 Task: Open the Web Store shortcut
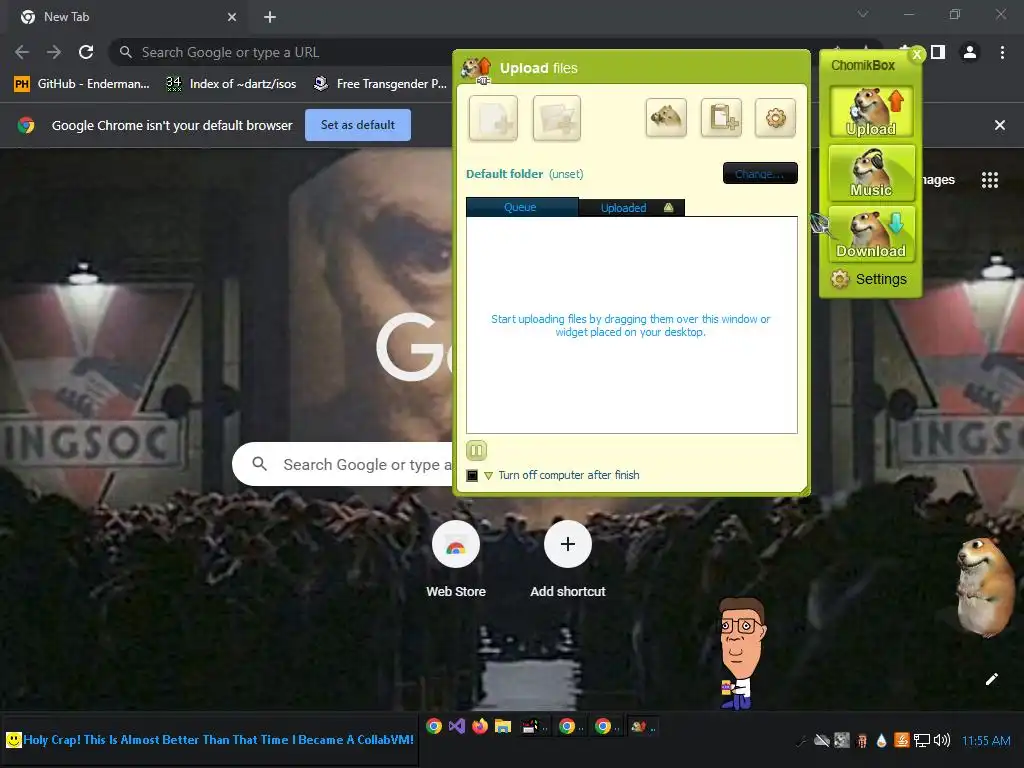pyautogui.click(x=456, y=560)
